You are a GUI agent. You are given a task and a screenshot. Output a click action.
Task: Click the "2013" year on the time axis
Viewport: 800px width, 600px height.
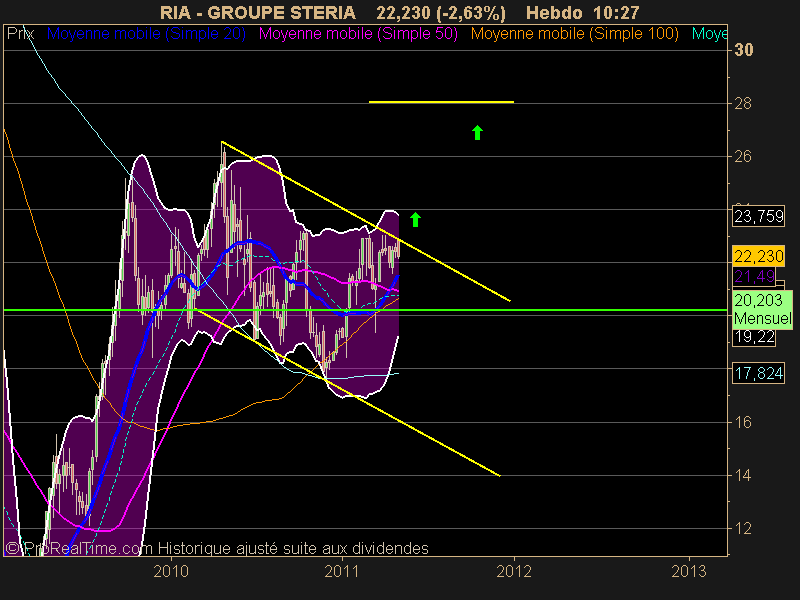689,571
